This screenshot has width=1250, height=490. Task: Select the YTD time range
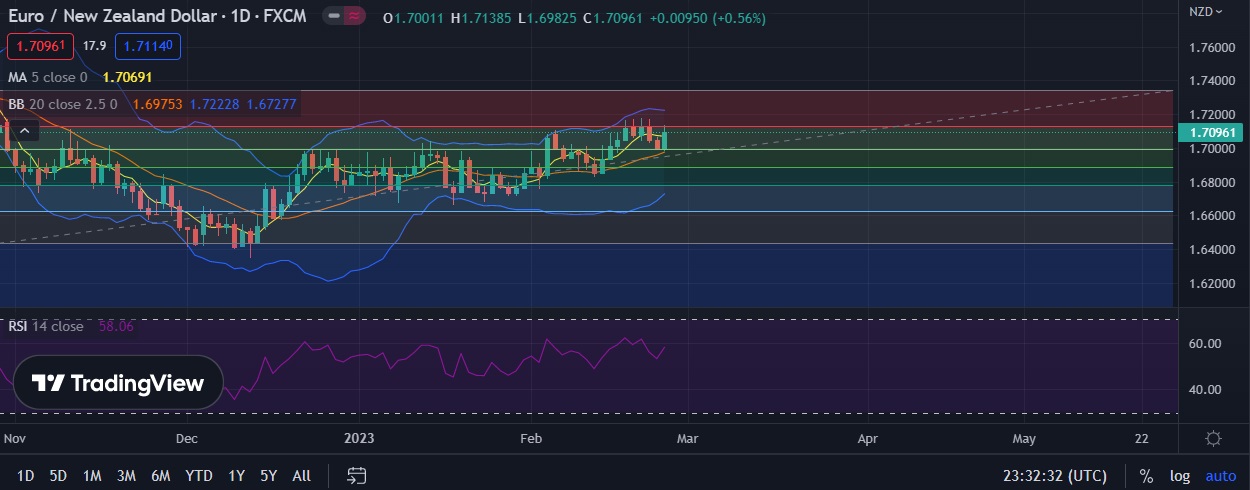pos(199,476)
